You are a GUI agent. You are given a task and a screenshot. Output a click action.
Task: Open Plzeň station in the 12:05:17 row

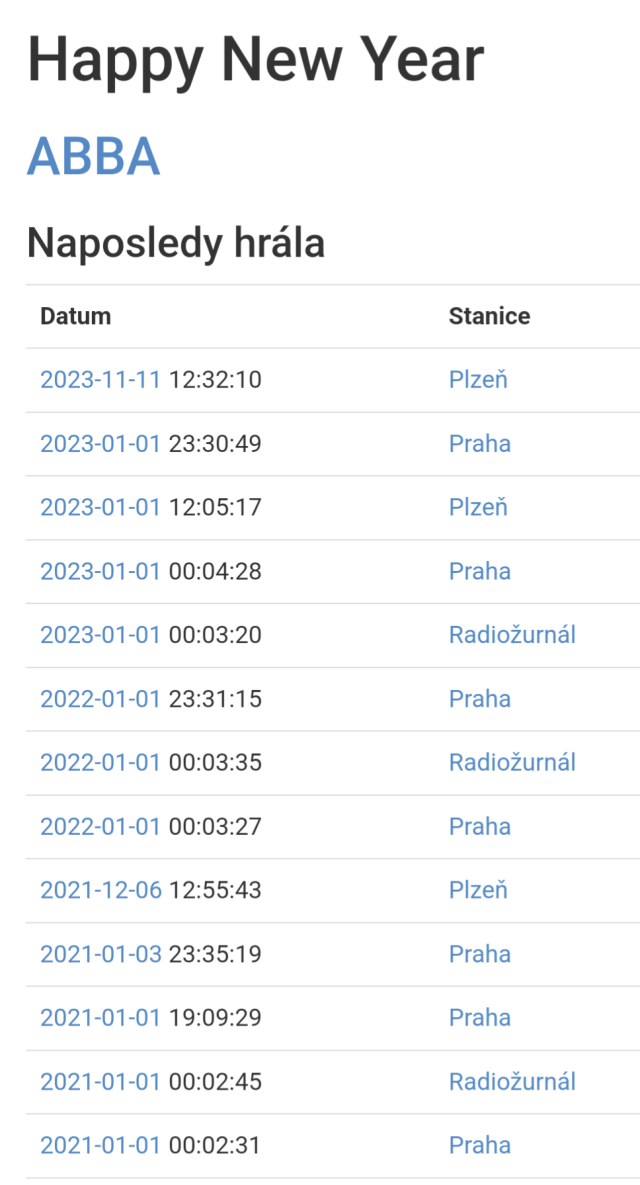tap(478, 507)
